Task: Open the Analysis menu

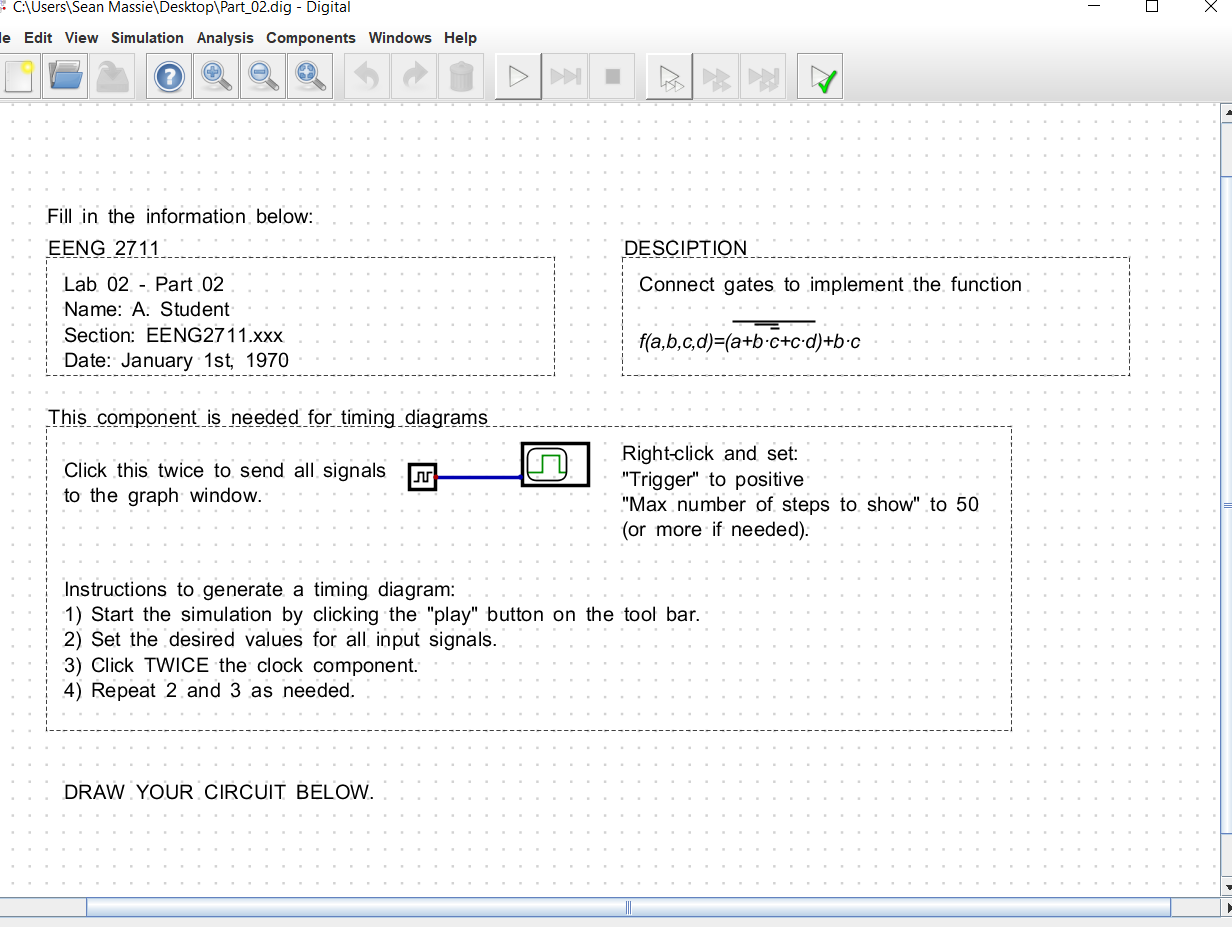Action: [224, 38]
